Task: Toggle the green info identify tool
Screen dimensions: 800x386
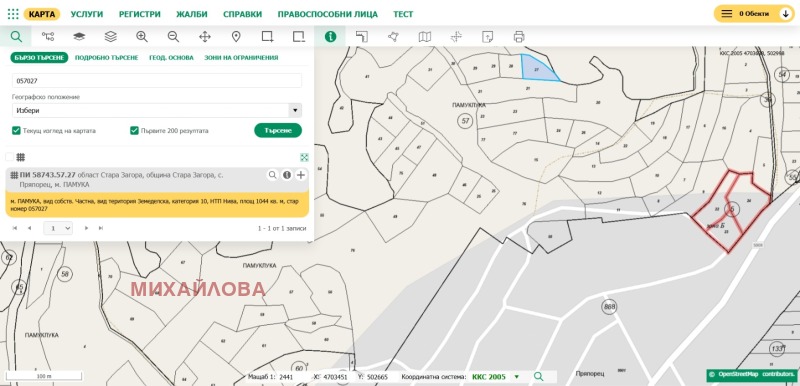Action: 331,37
